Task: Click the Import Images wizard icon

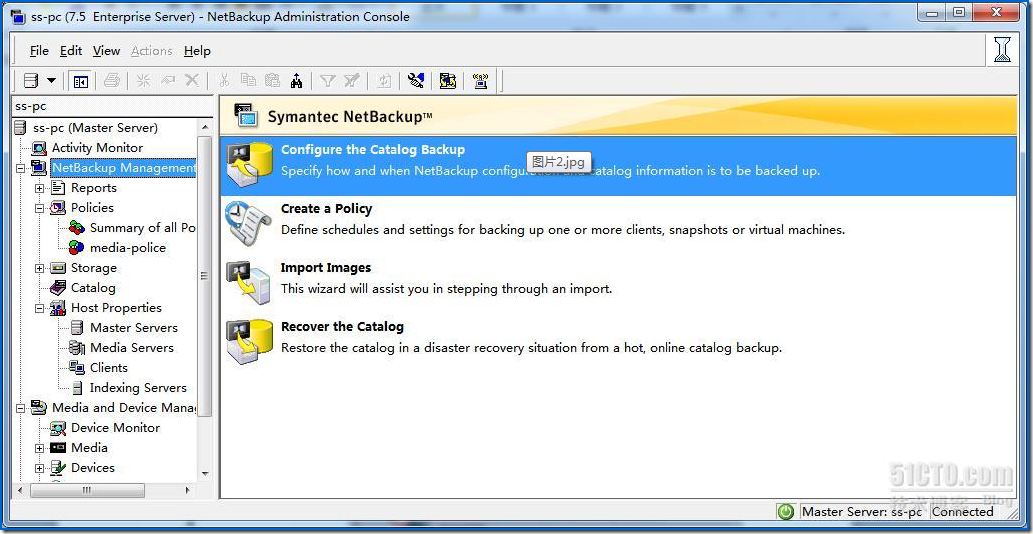Action: point(248,281)
